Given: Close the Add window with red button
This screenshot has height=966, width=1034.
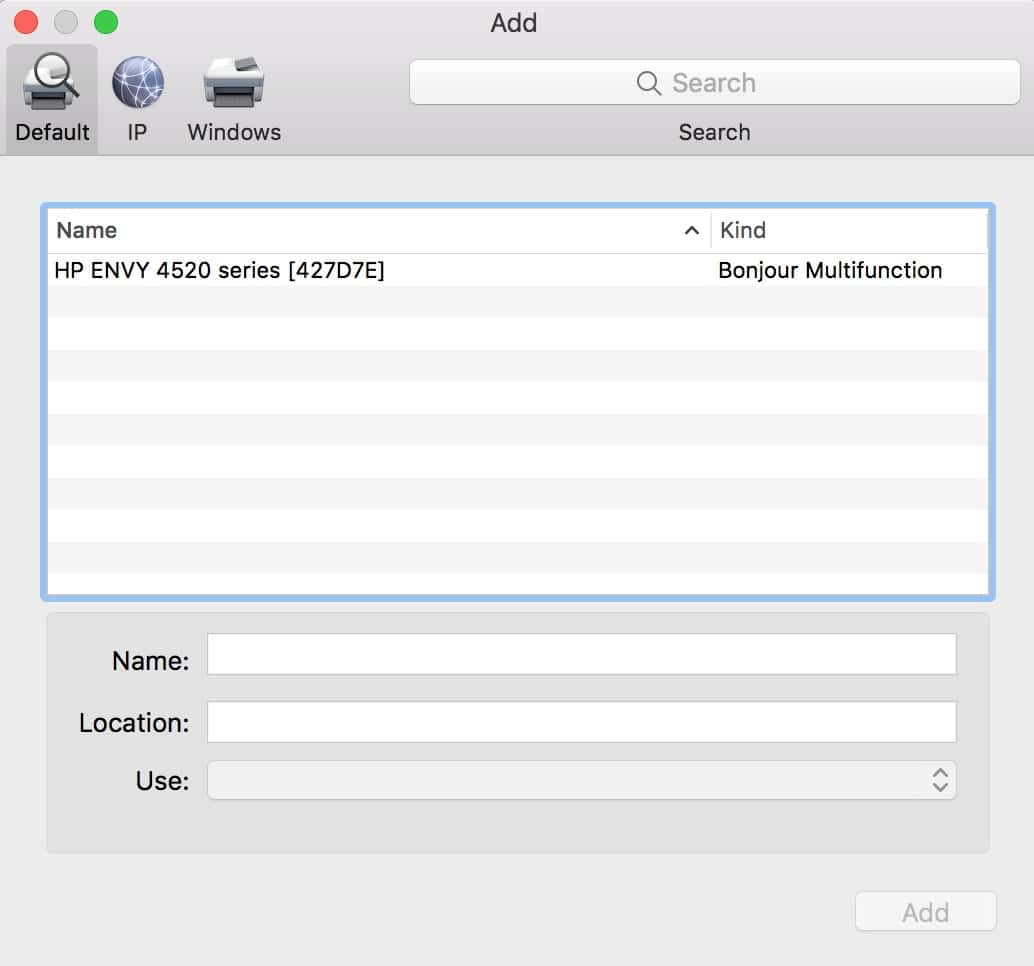Looking at the screenshot, I should point(26,22).
